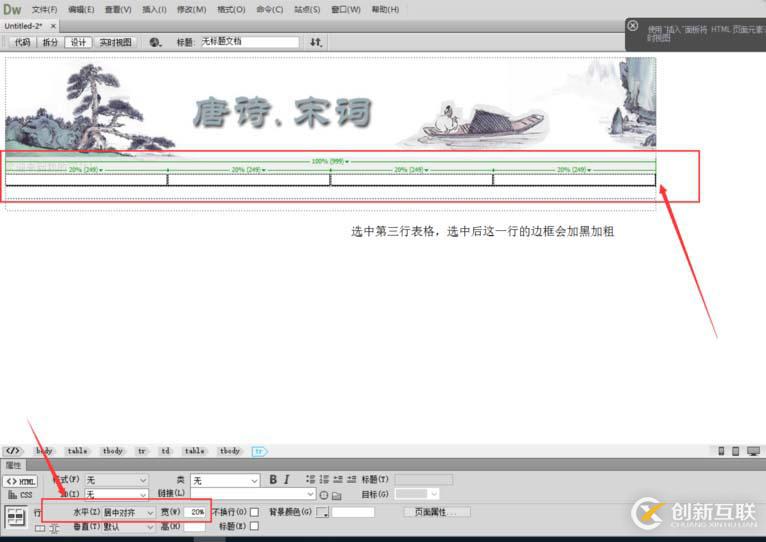766x542 pixels.
Task: Click the code tag selector icon
Action: point(13,451)
